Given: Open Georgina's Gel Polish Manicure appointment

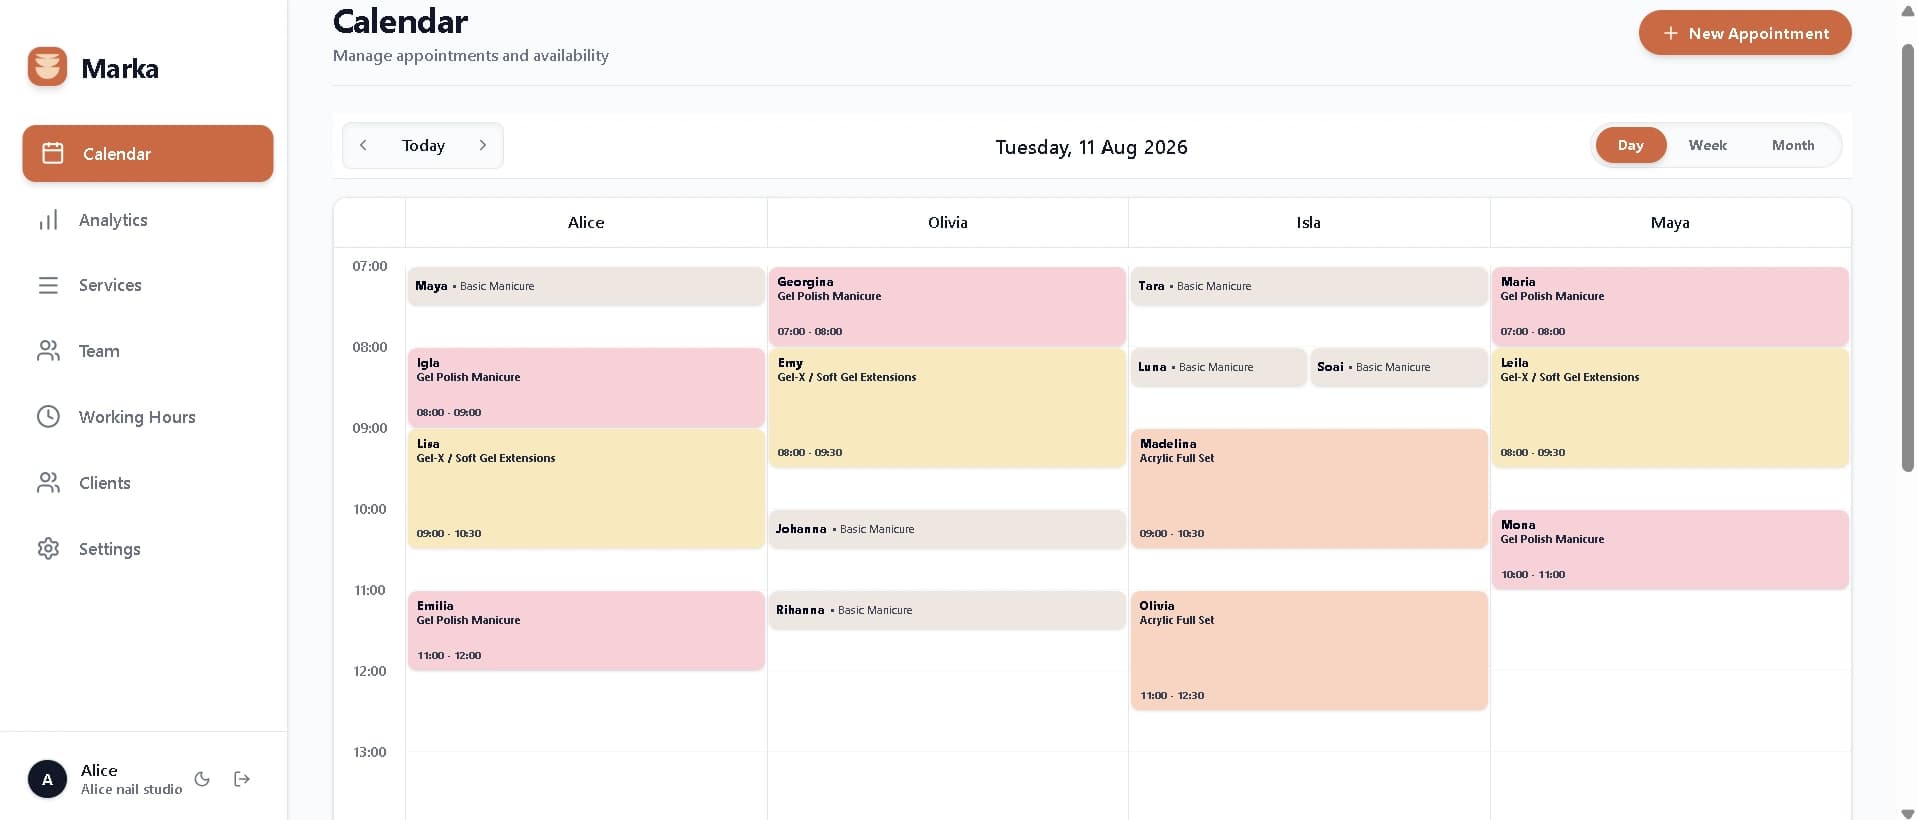Looking at the screenshot, I should 947,306.
